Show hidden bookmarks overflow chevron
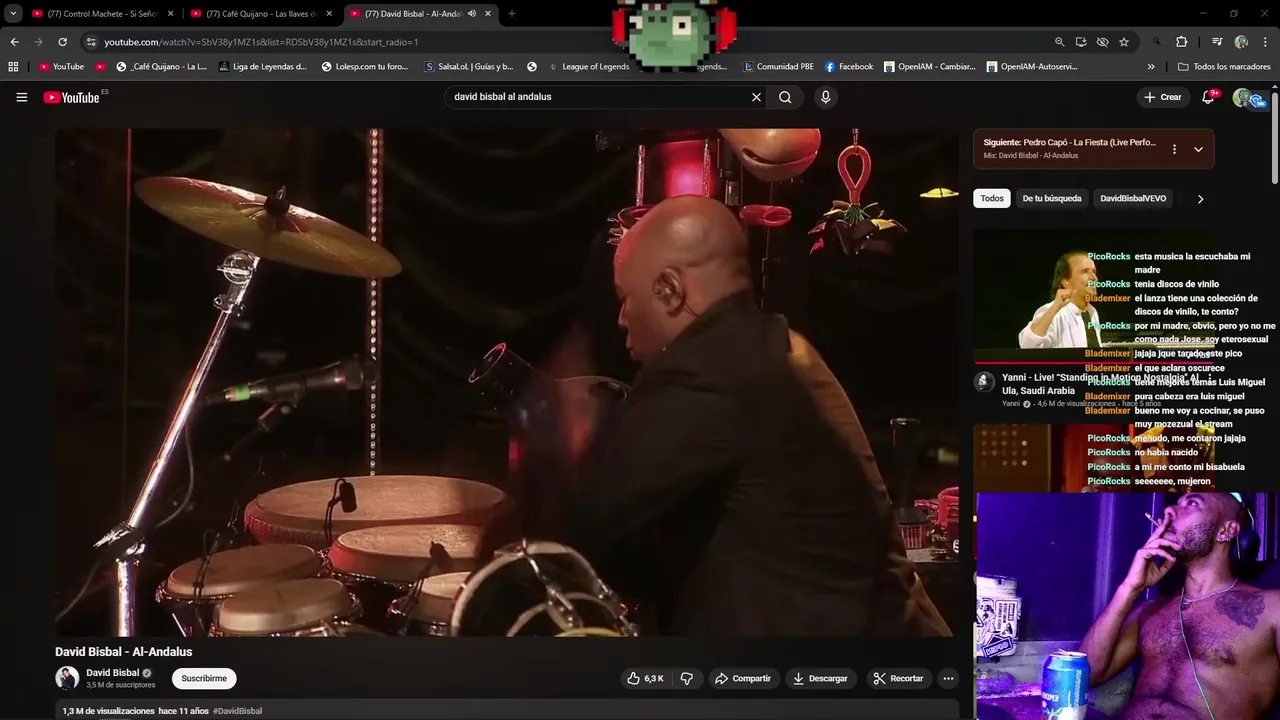This screenshot has height=720, width=1280. pos(1151,67)
